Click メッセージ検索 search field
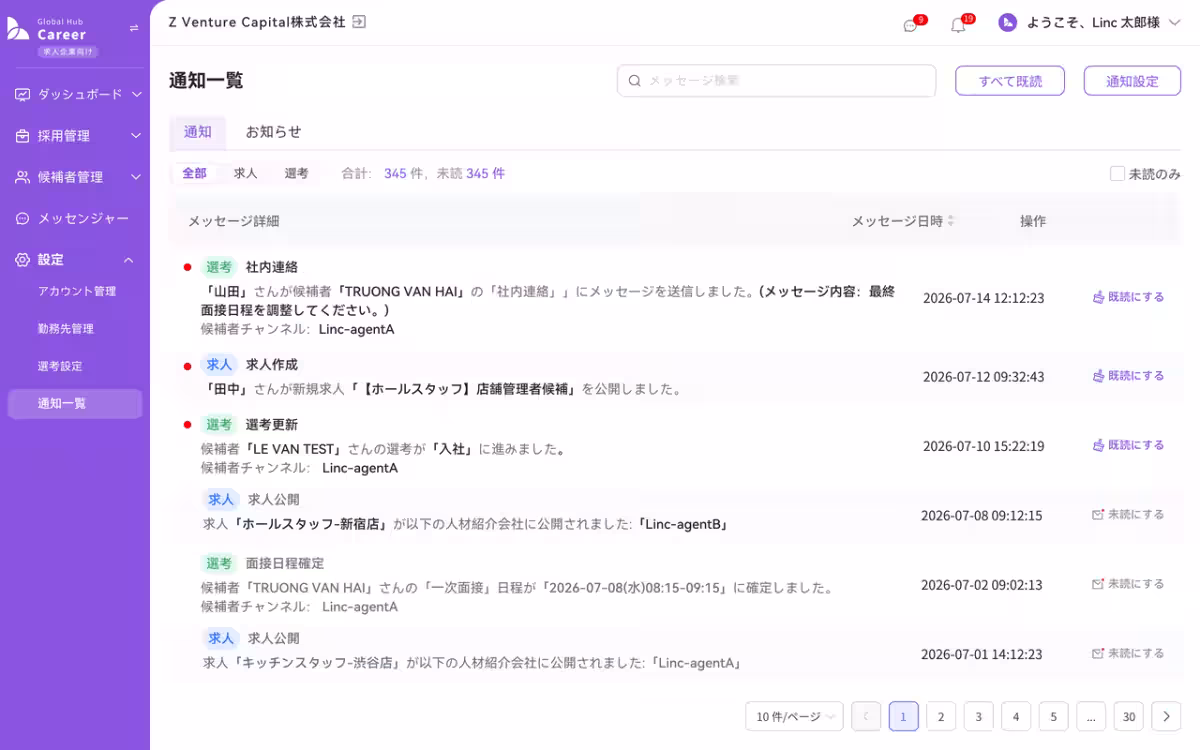This screenshot has height=750, width=1200. pos(777,81)
